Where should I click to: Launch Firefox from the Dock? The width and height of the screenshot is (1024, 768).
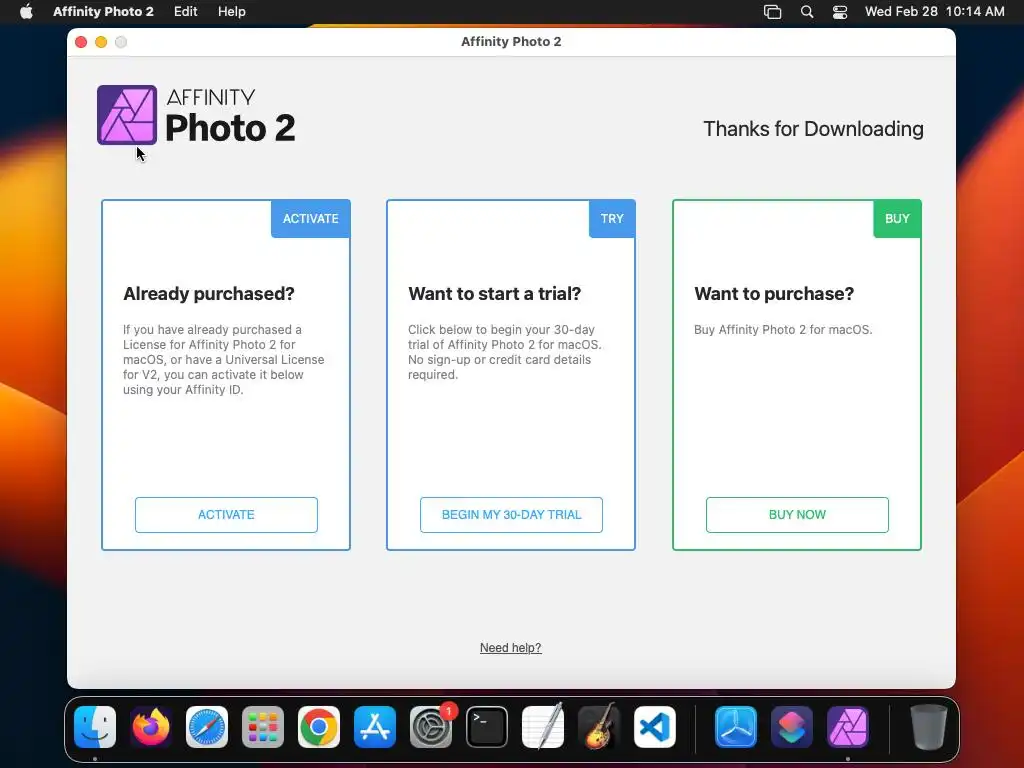tap(151, 727)
